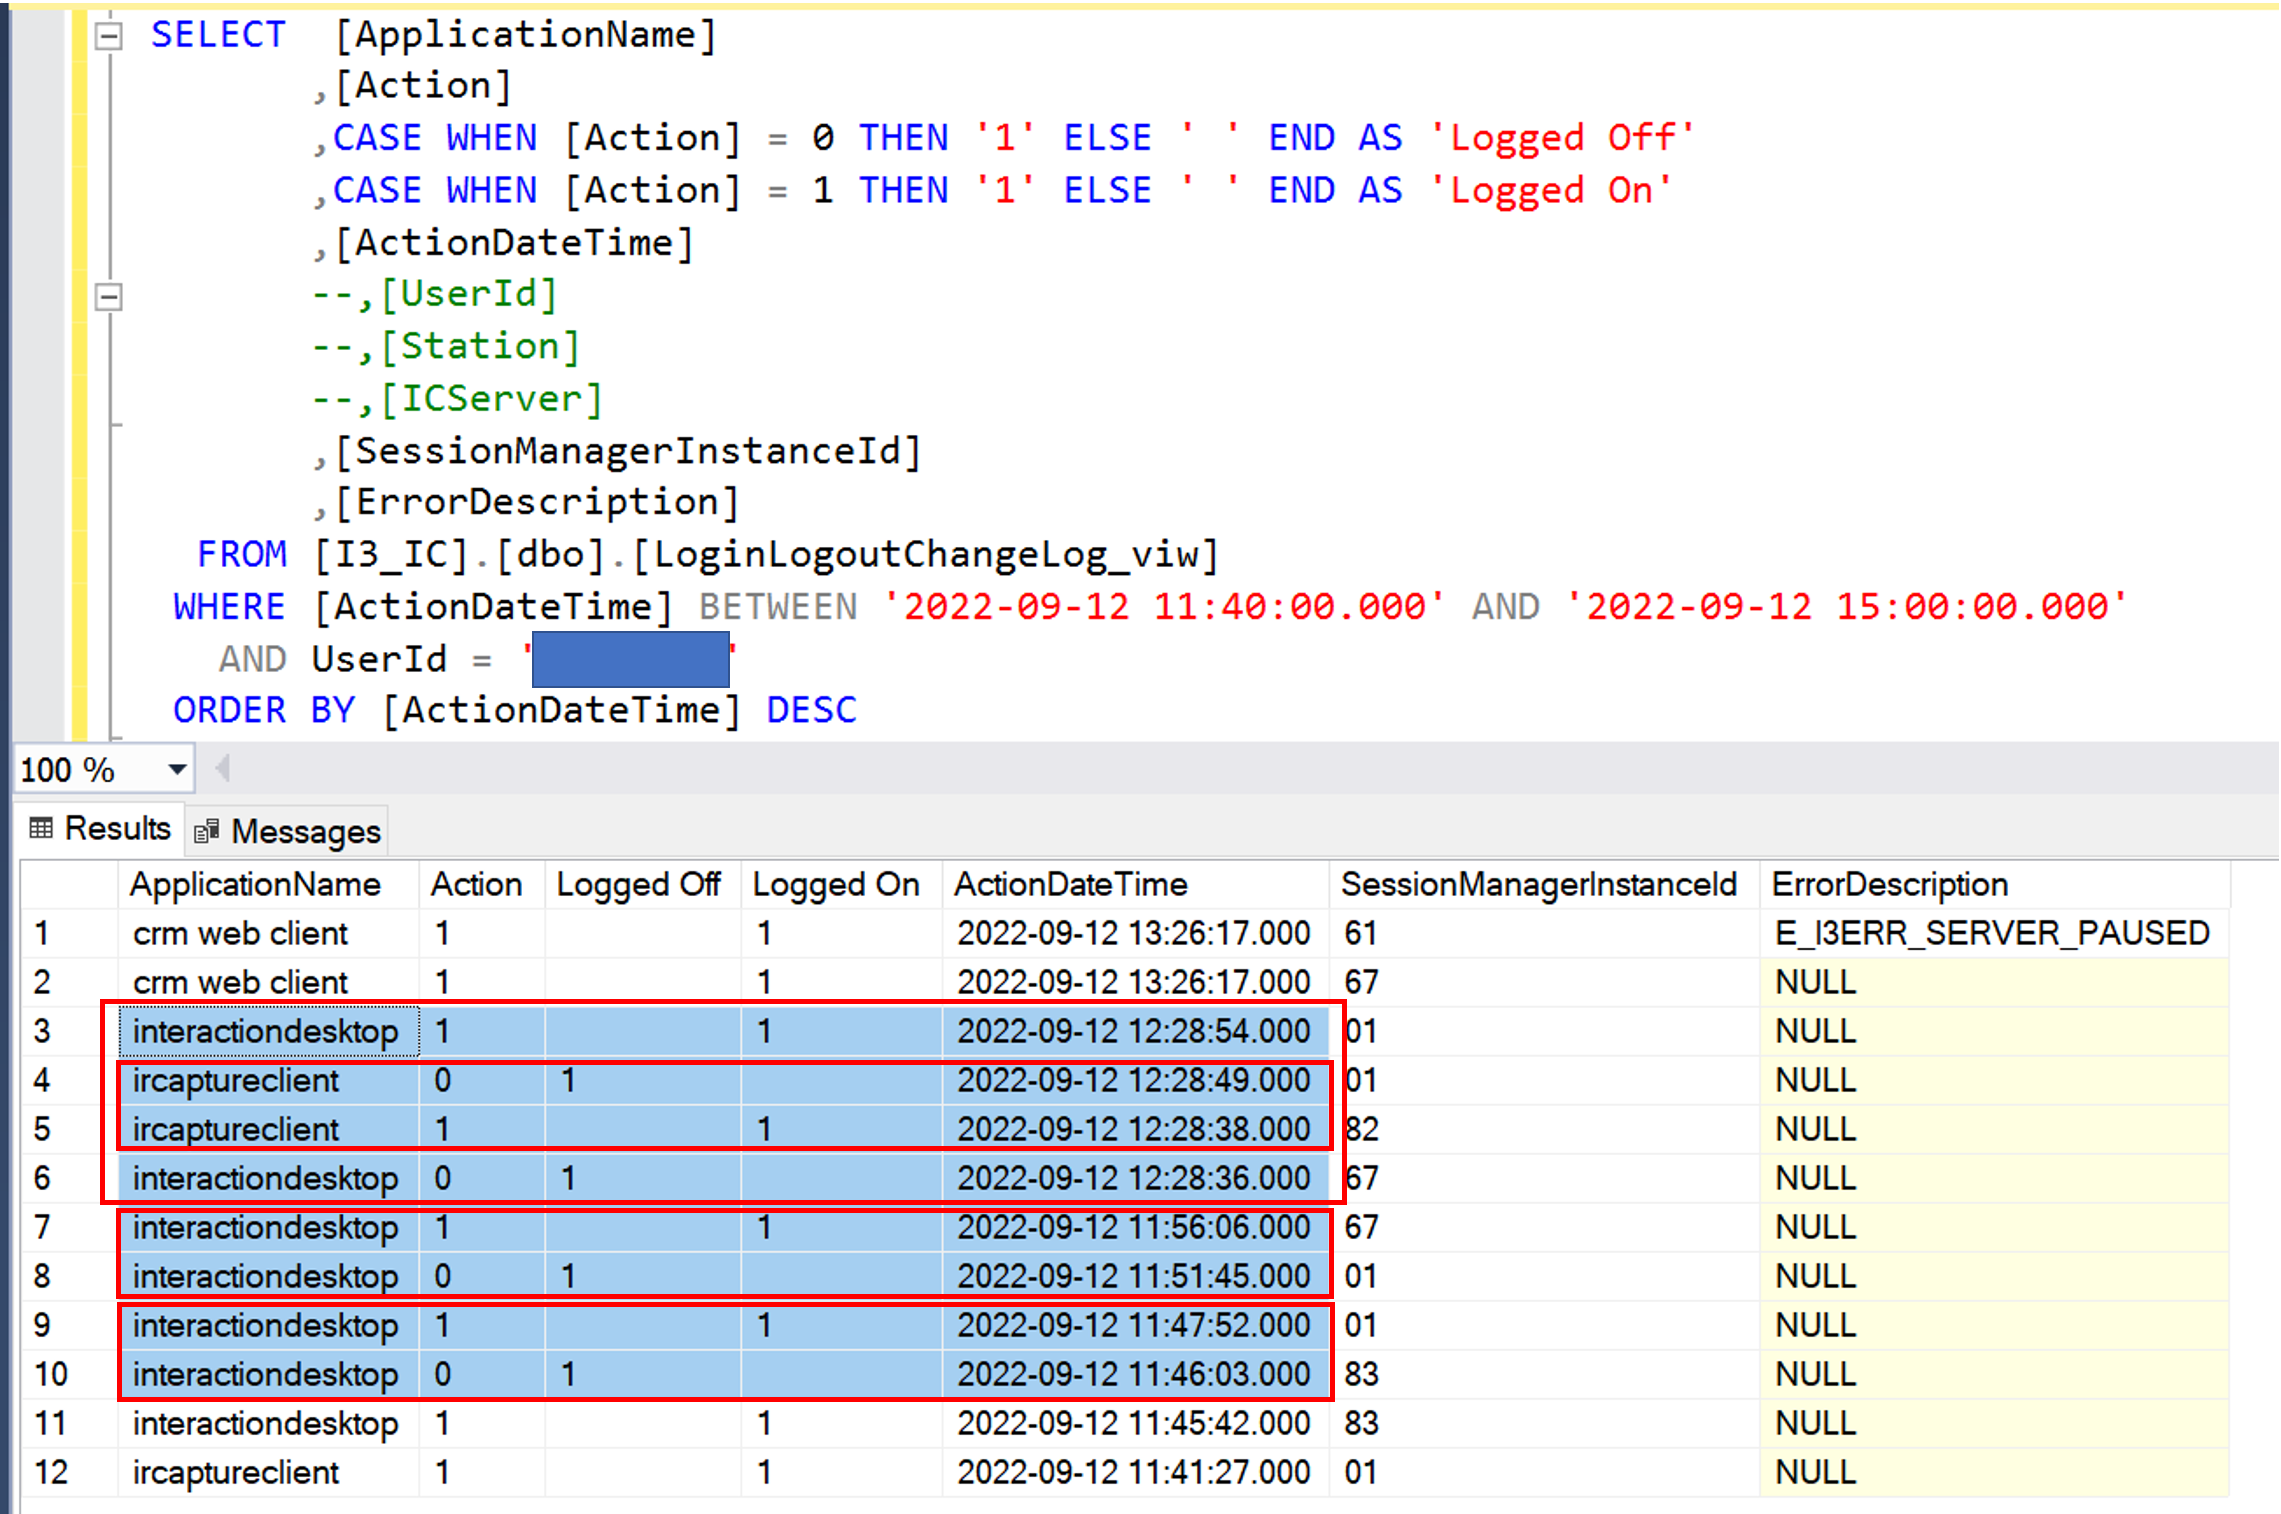Click the redacted UserId value in the query
The width and height of the screenshot is (2281, 1514).
point(630,660)
